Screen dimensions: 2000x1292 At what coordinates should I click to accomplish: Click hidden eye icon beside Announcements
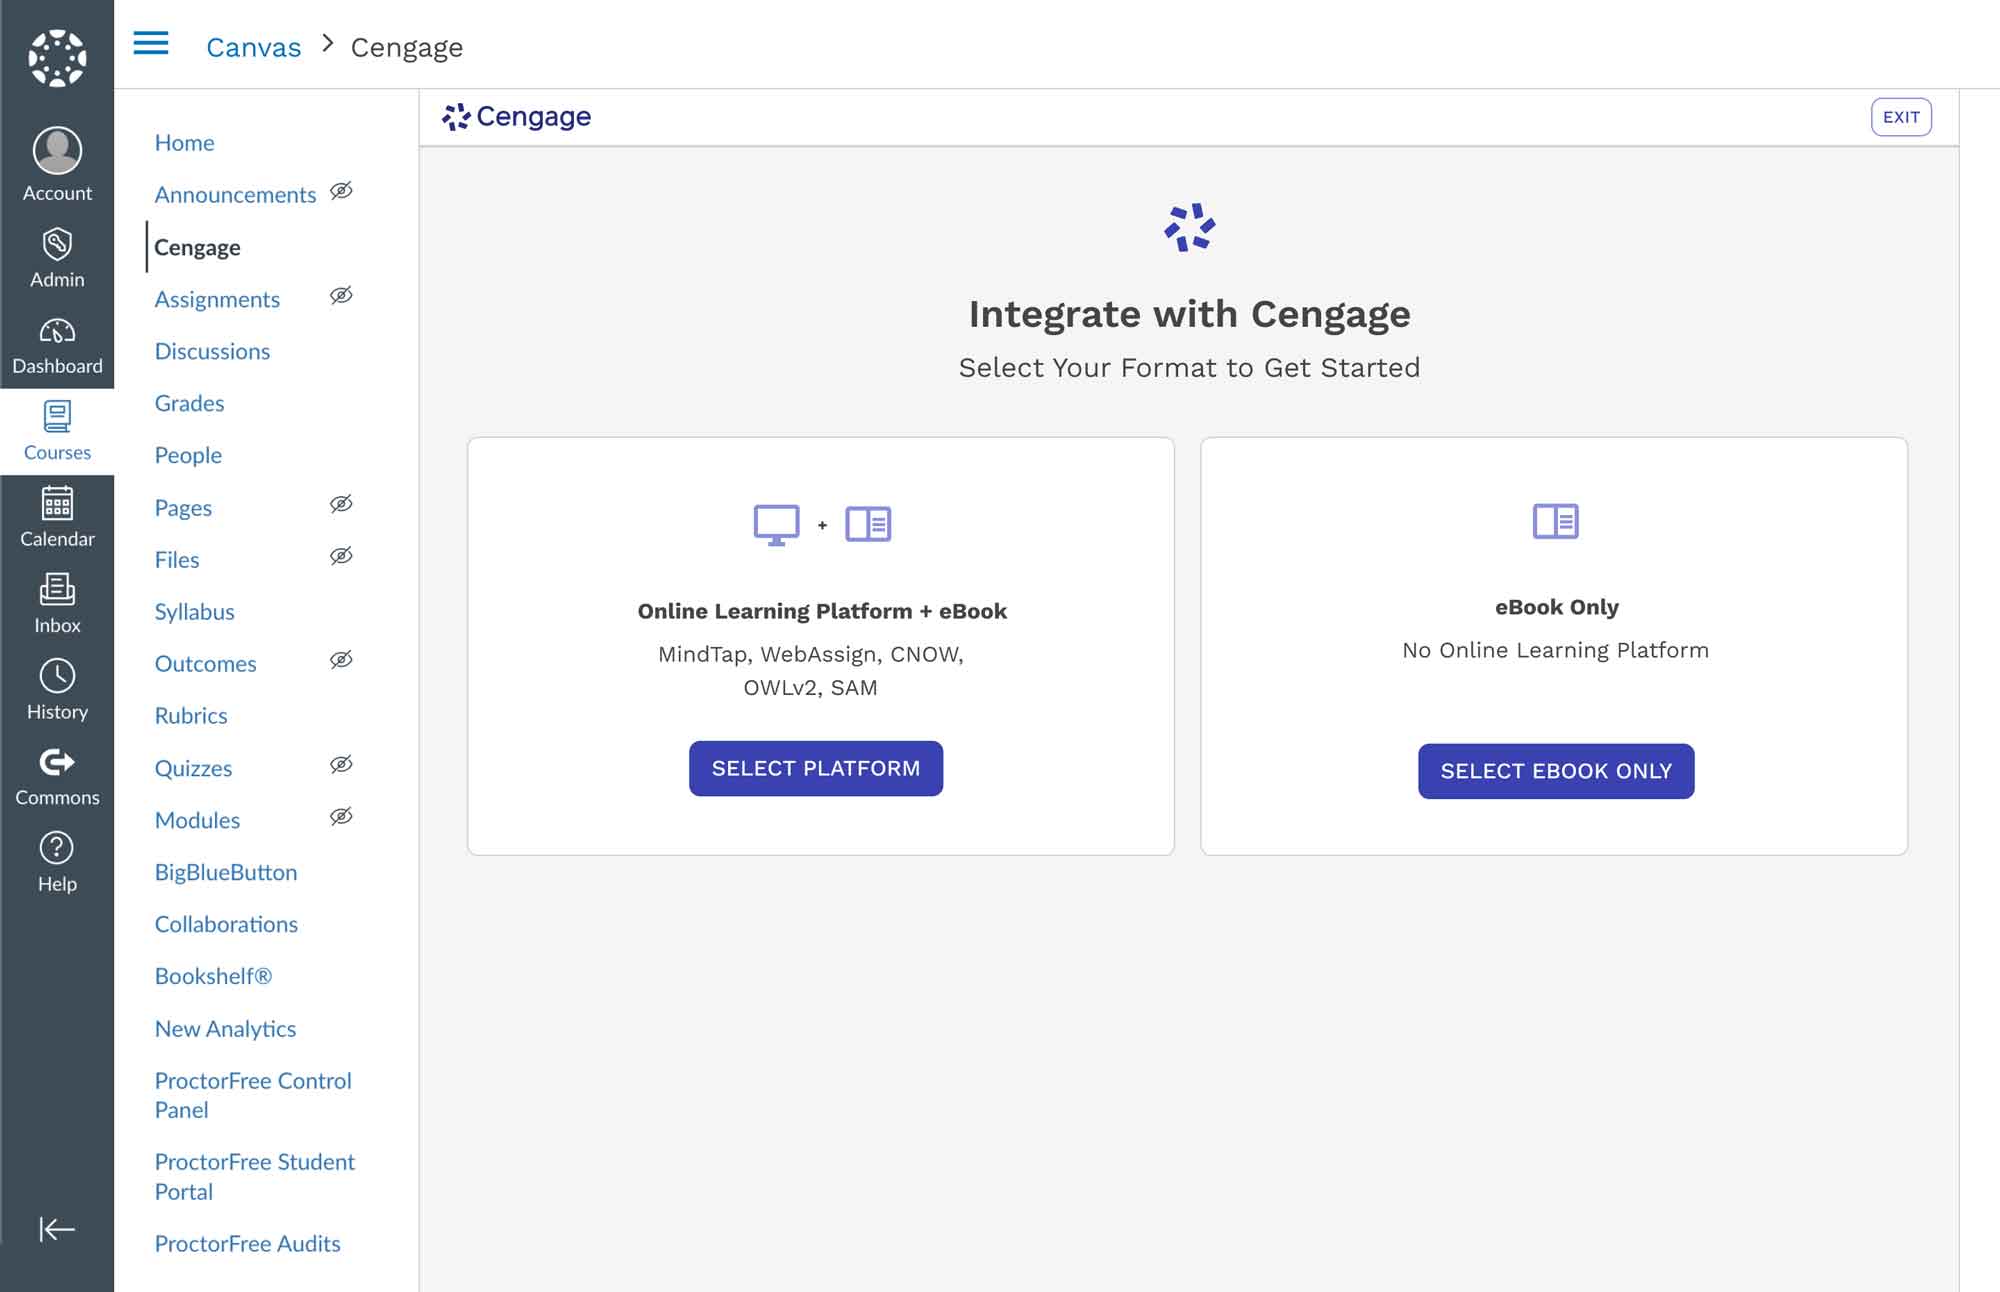click(x=342, y=191)
